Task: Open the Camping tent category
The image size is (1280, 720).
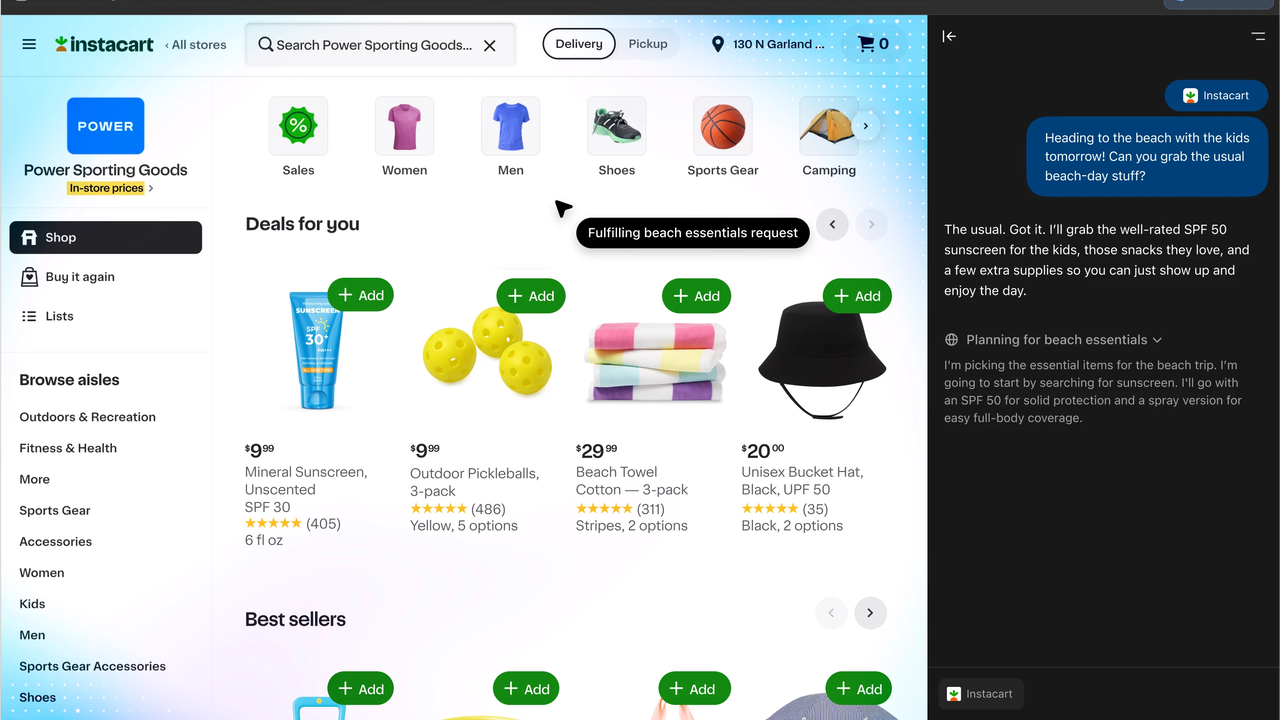Action: click(828, 126)
